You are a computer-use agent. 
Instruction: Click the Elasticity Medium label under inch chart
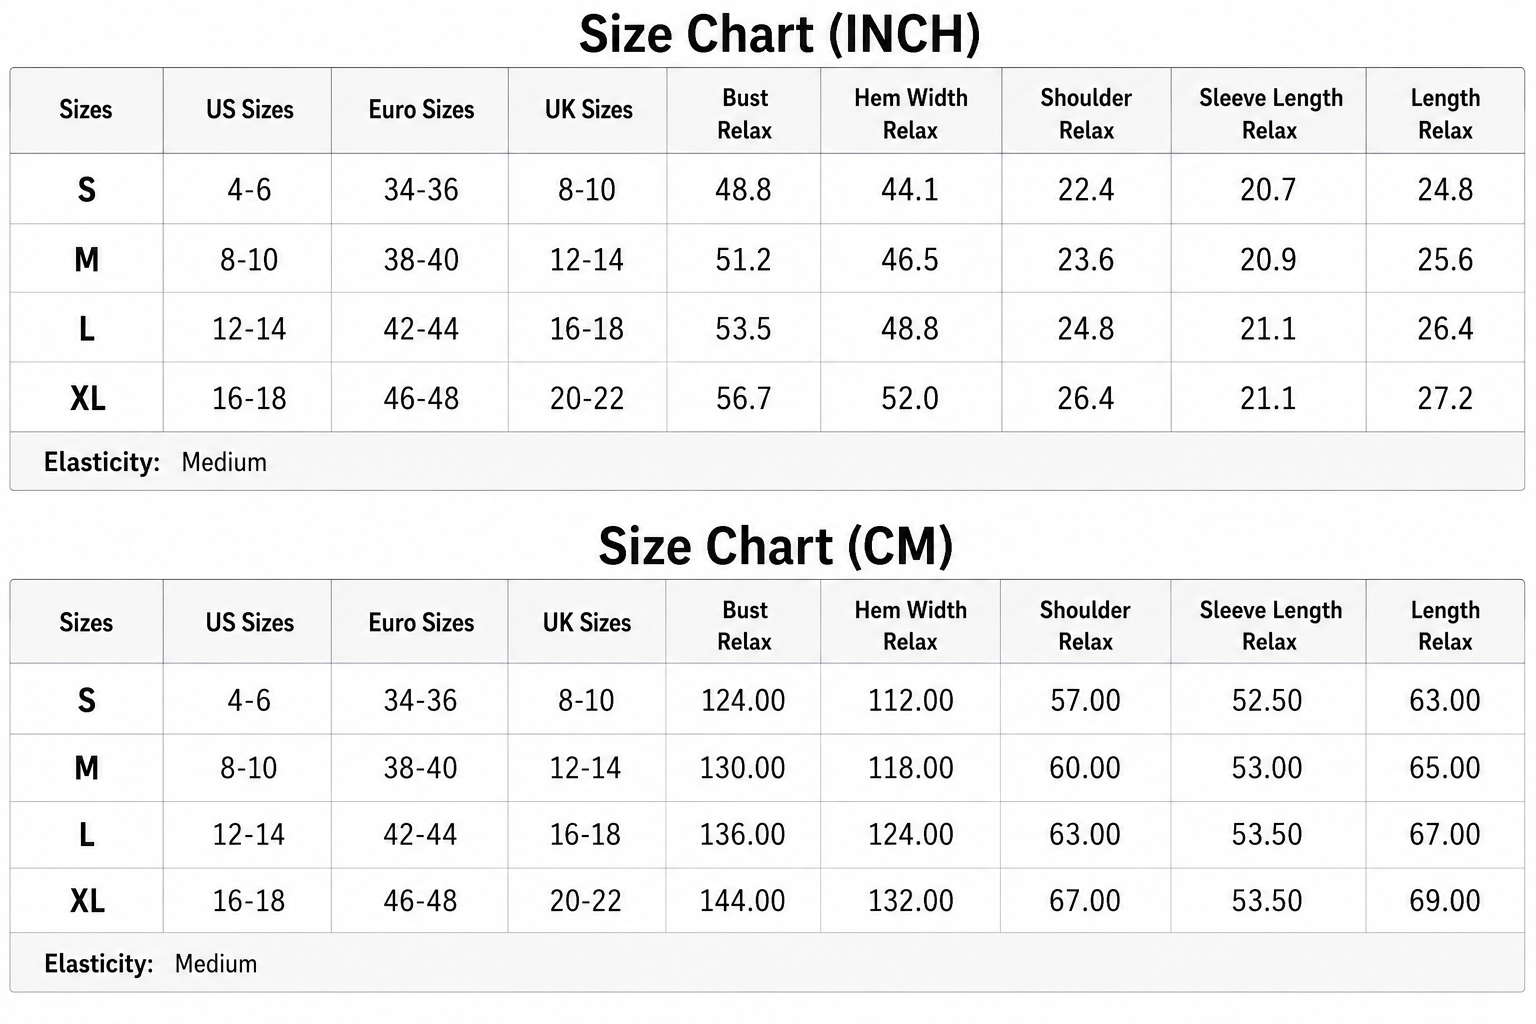coord(155,462)
